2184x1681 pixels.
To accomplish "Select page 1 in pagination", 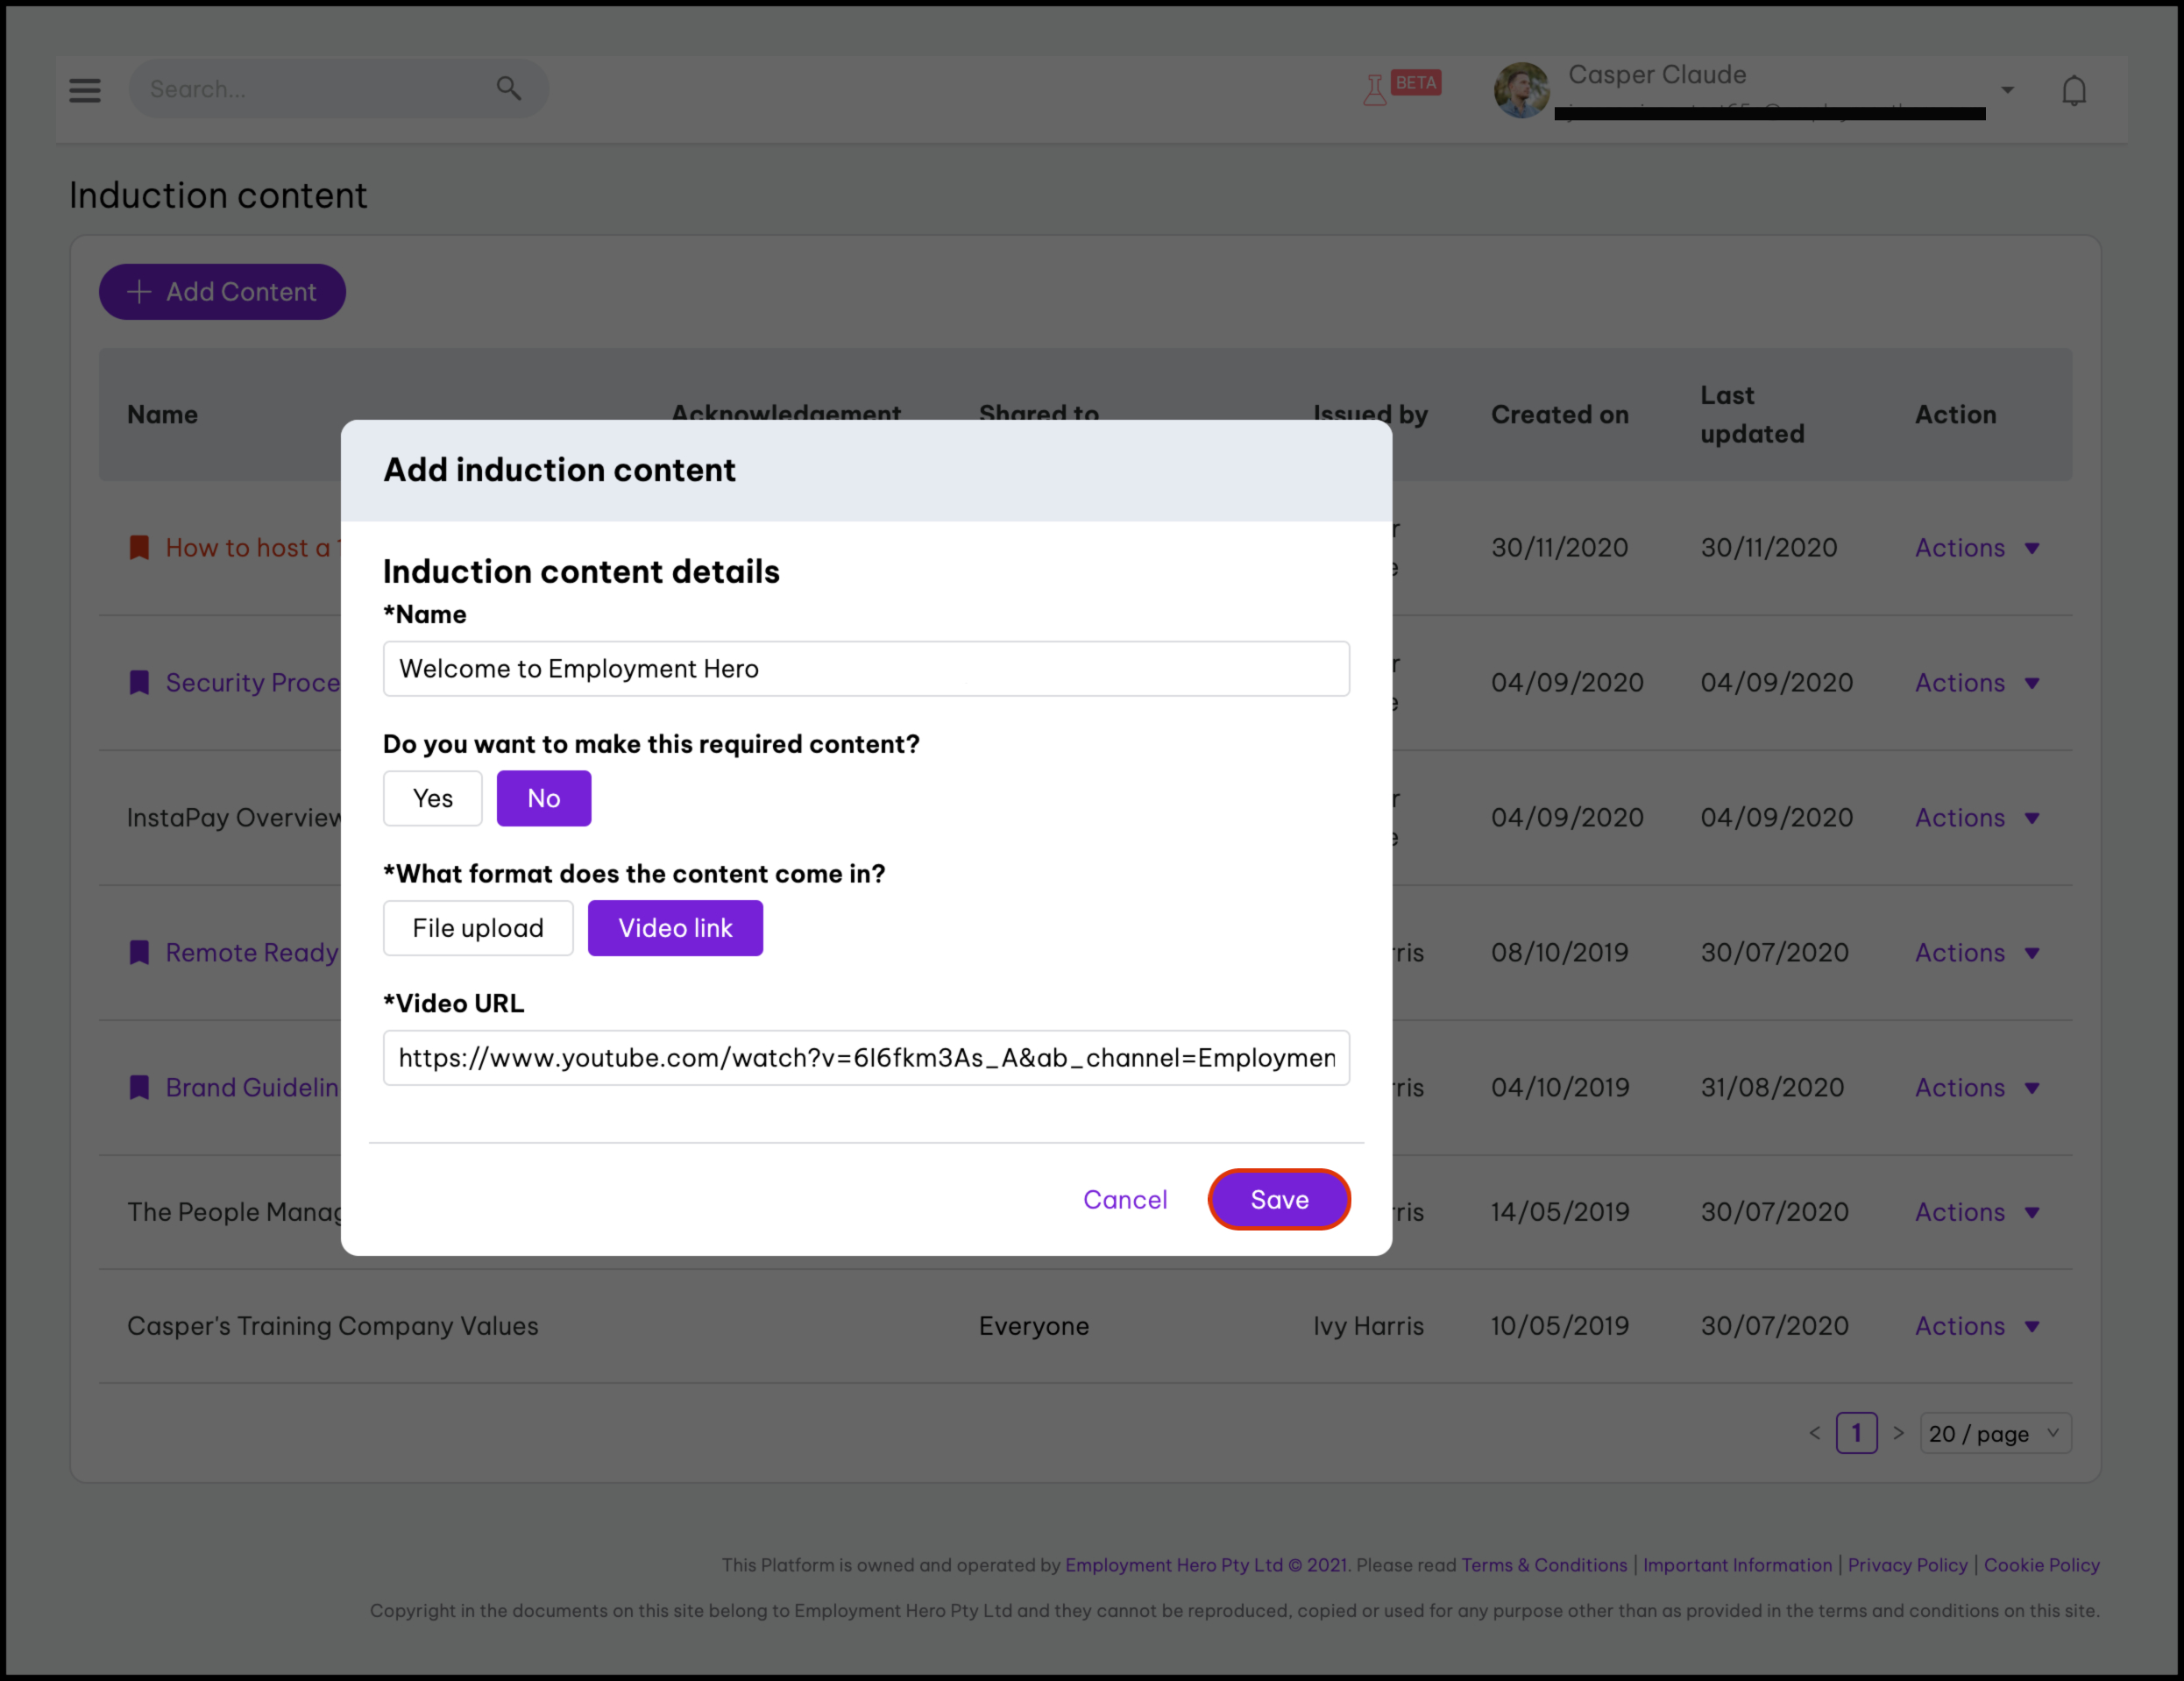I will click(1856, 1433).
